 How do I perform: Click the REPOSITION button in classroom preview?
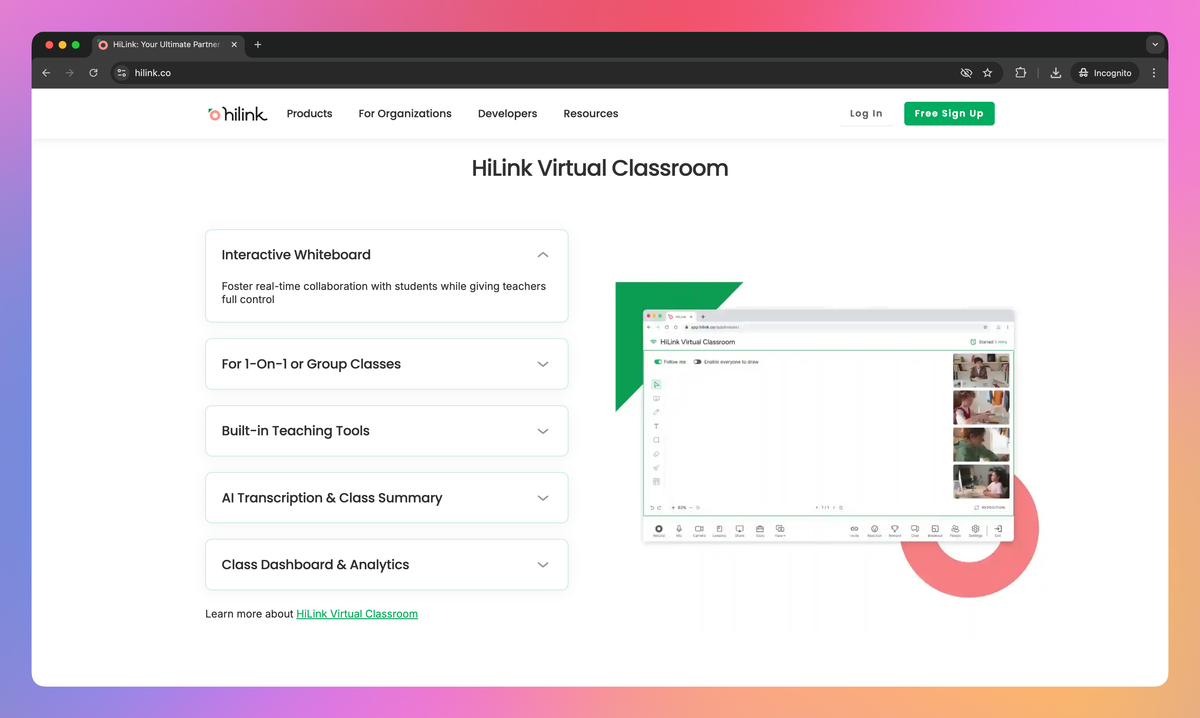991,507
